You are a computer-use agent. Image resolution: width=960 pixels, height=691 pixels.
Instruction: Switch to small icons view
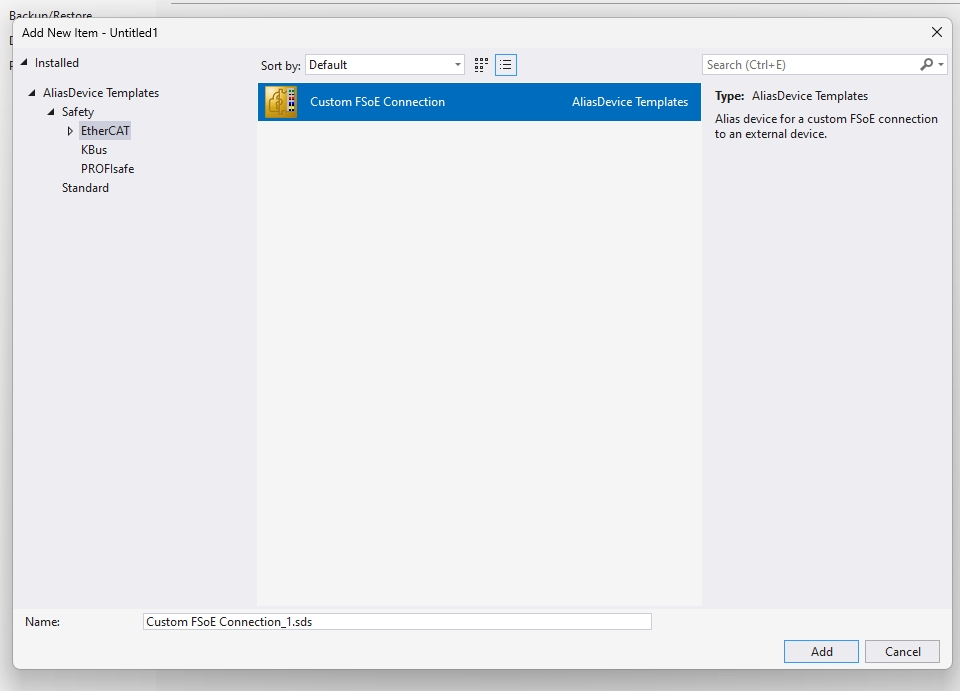click(x=481, y=65)
